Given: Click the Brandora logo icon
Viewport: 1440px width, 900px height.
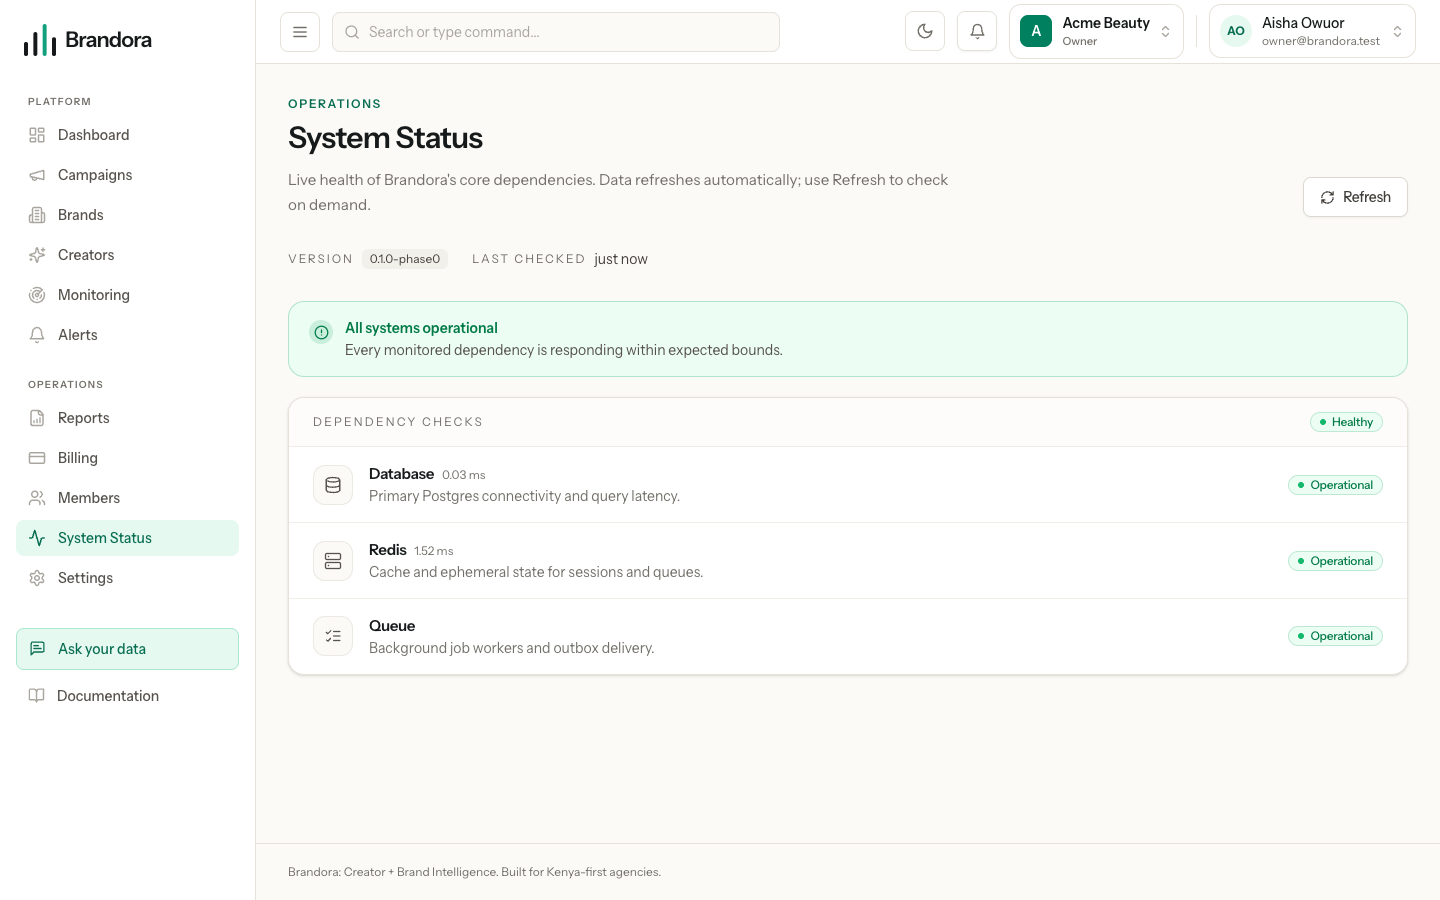Looking at the screenshot, I should [40, 40].
